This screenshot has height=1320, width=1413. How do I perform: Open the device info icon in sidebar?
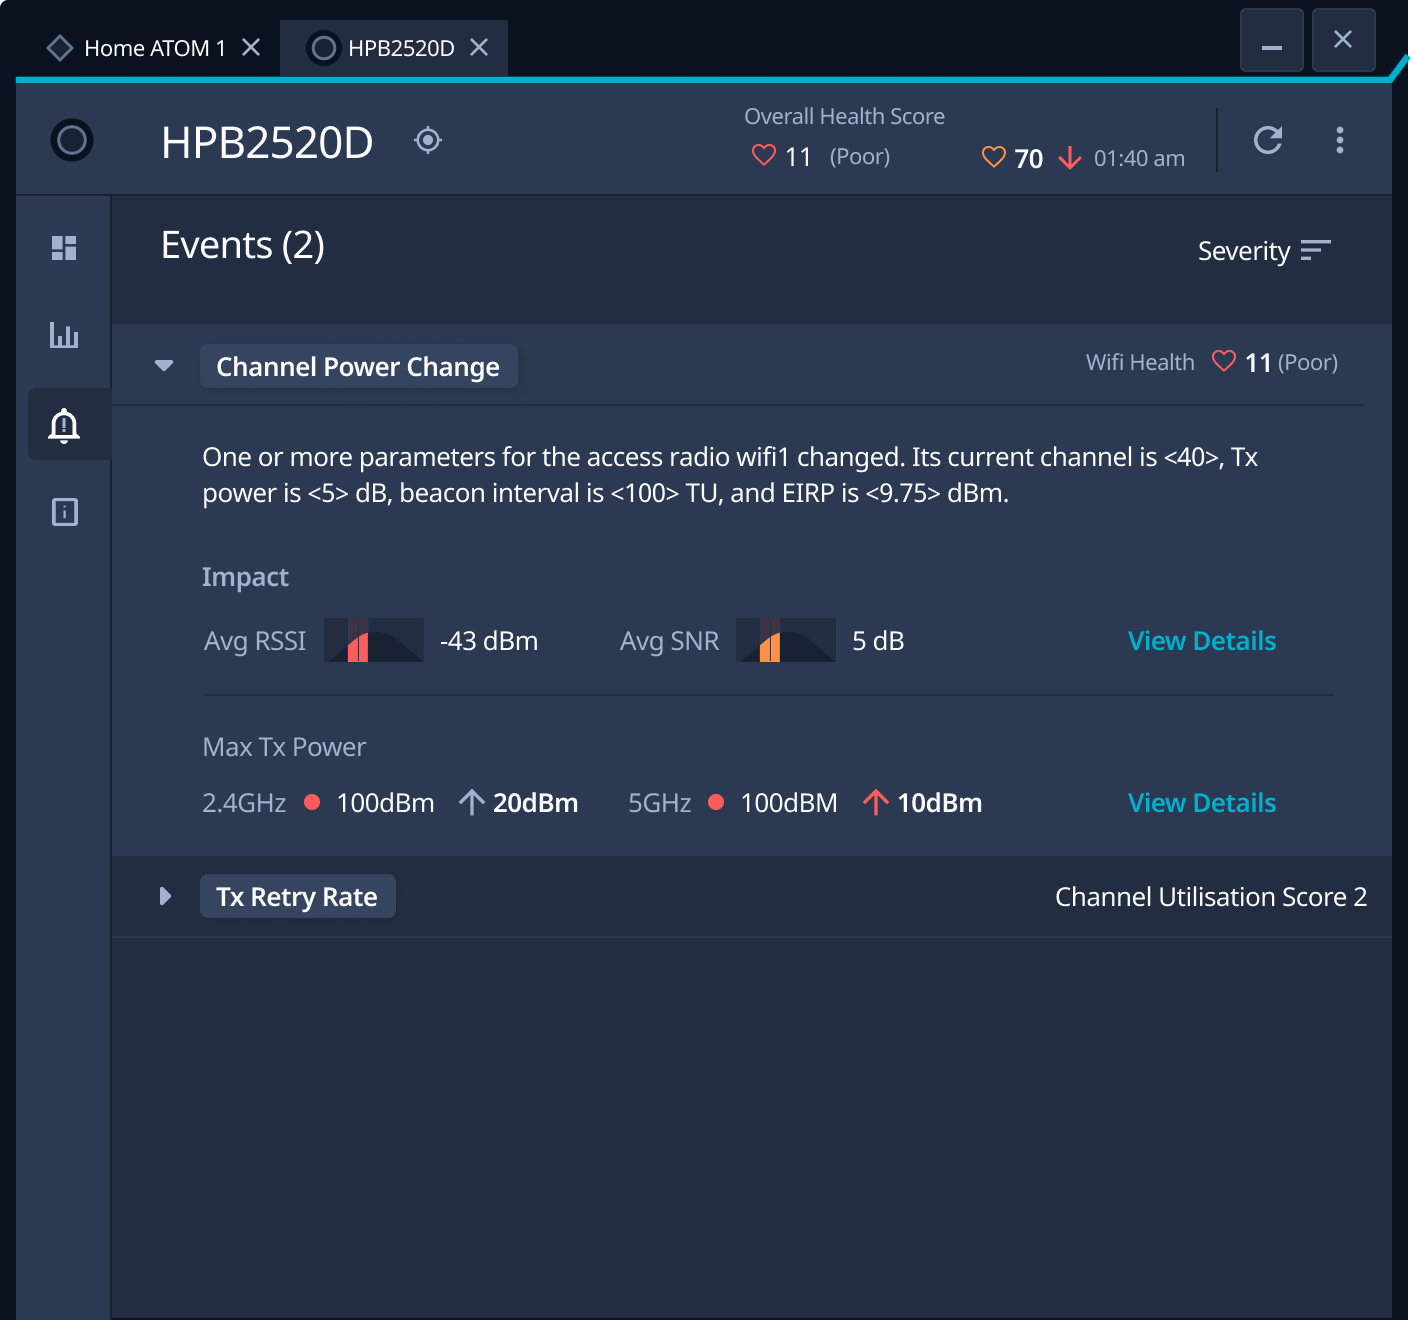pos(64,512)
